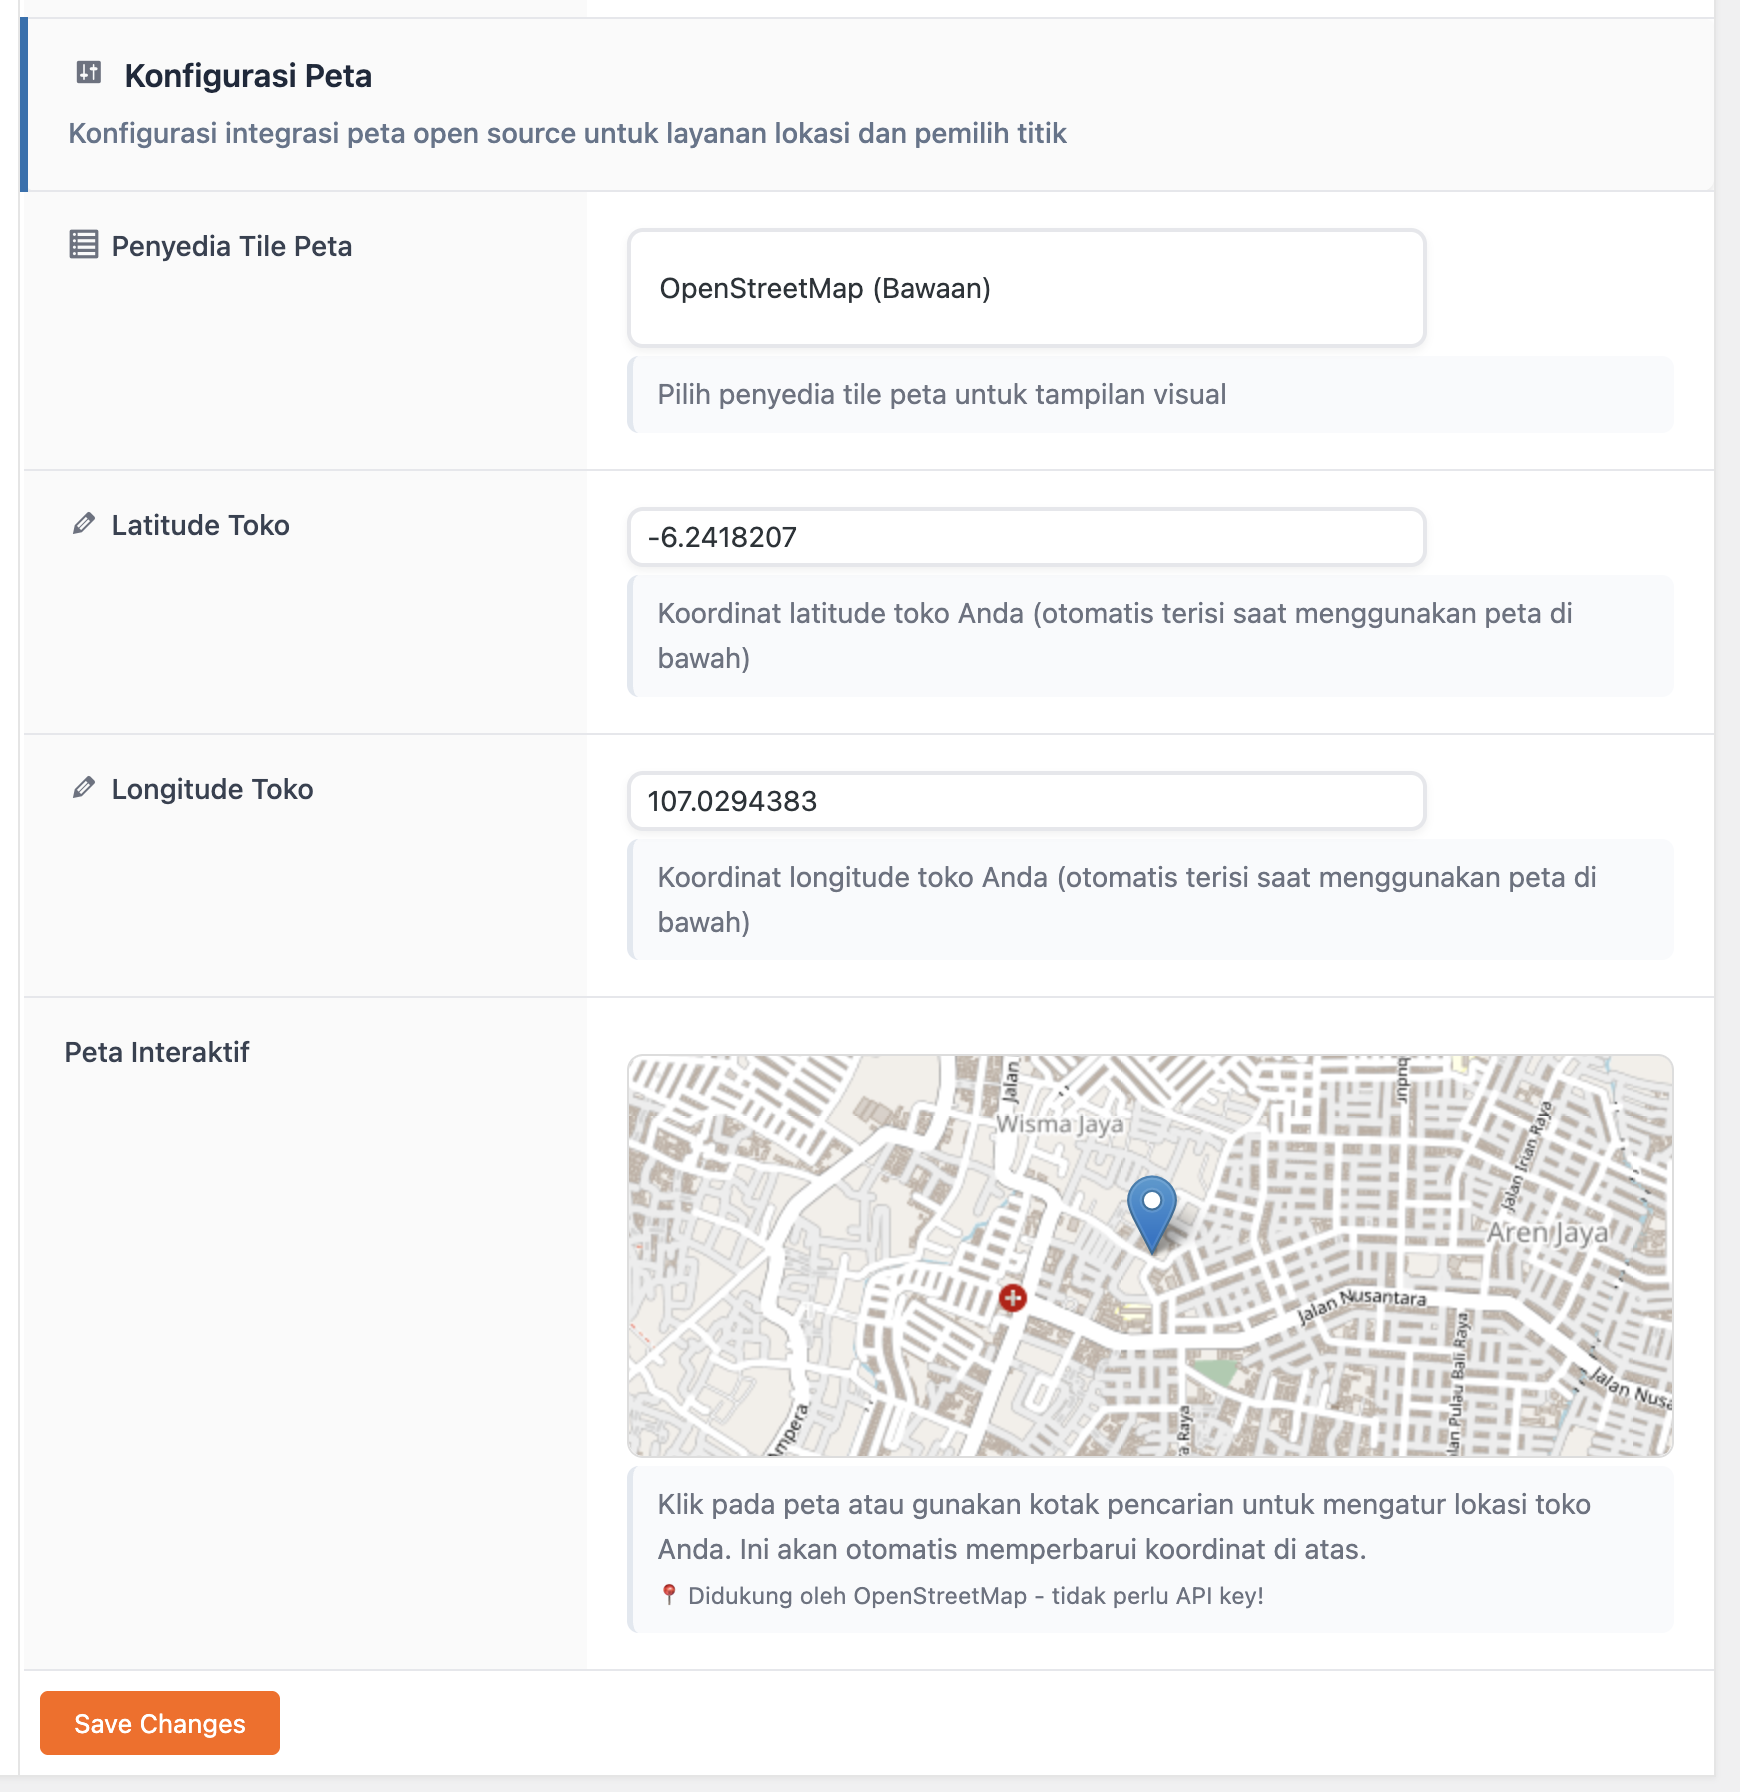The height and width of the screenshot is (1792, 1740).
Task: Click the Jalan Nusantara road label on map
Action: (x=1362, y=1302)
